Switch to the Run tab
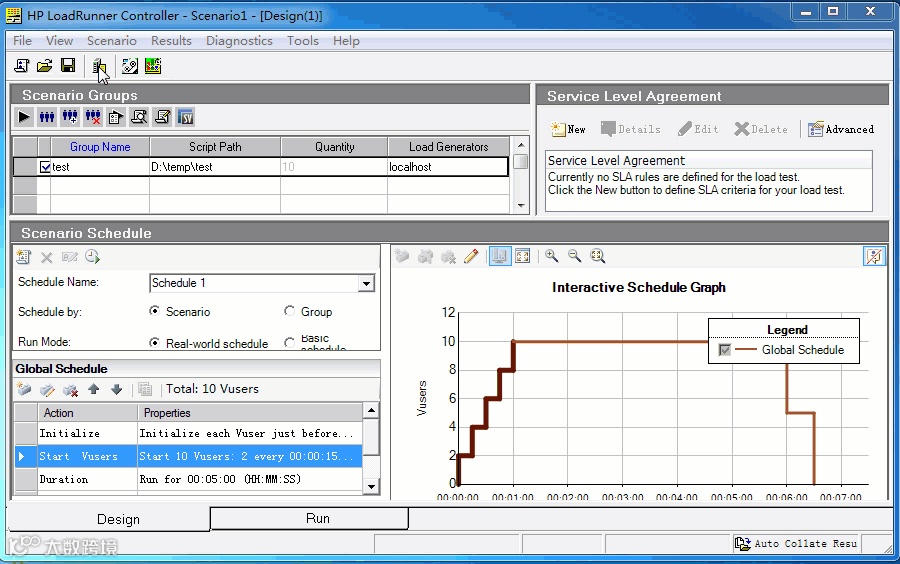The height and width of the screenshot is (564, 900). [309, 519]
